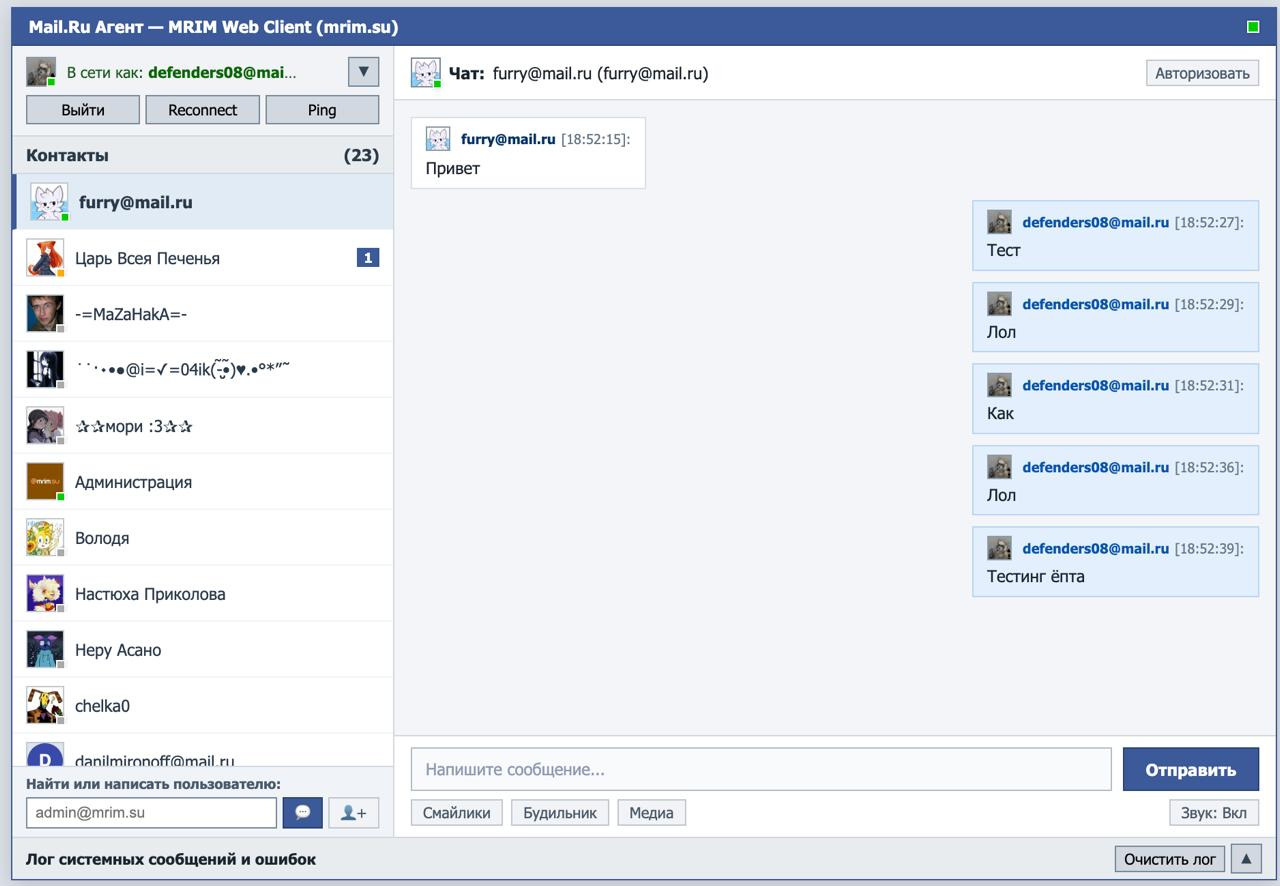
Task: Click the Авторизовать button
Action: click(1202, 73)
